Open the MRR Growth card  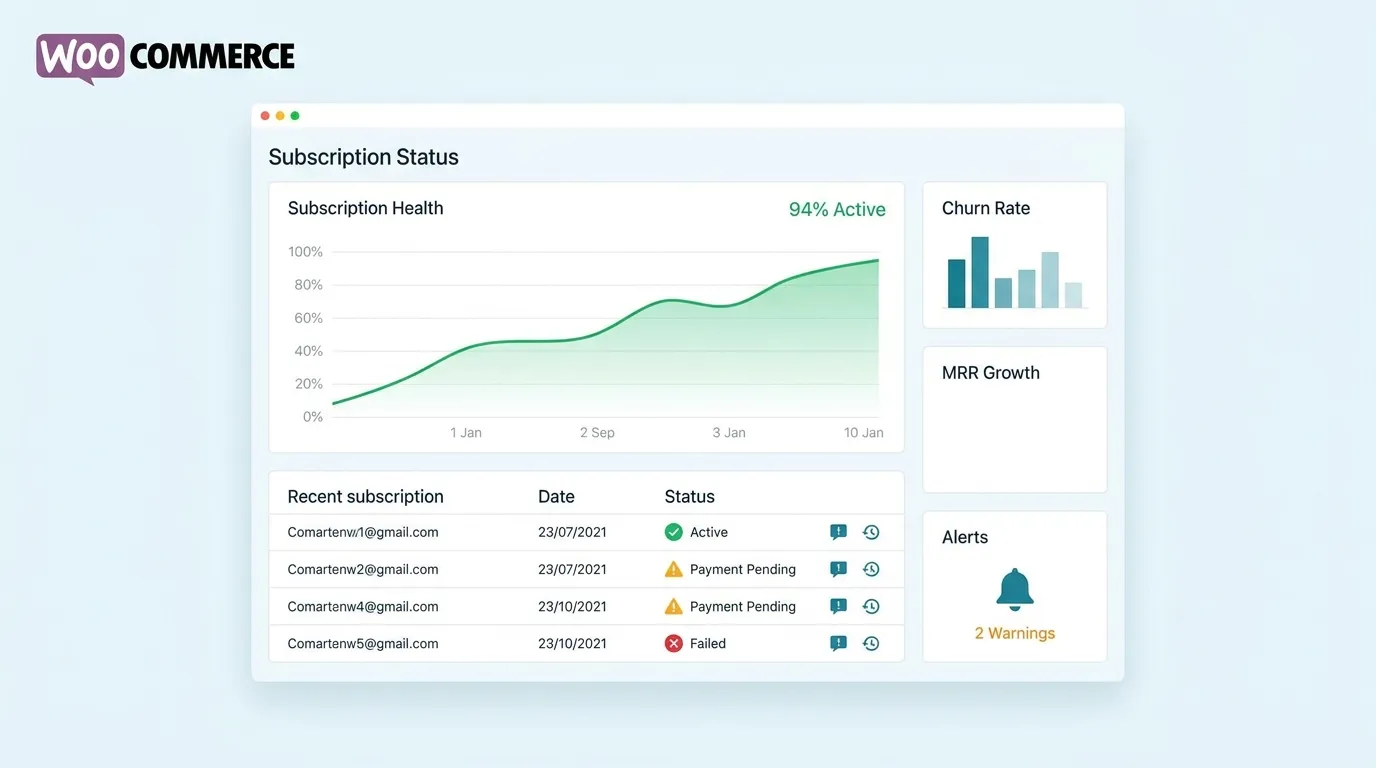point(1015,420)
